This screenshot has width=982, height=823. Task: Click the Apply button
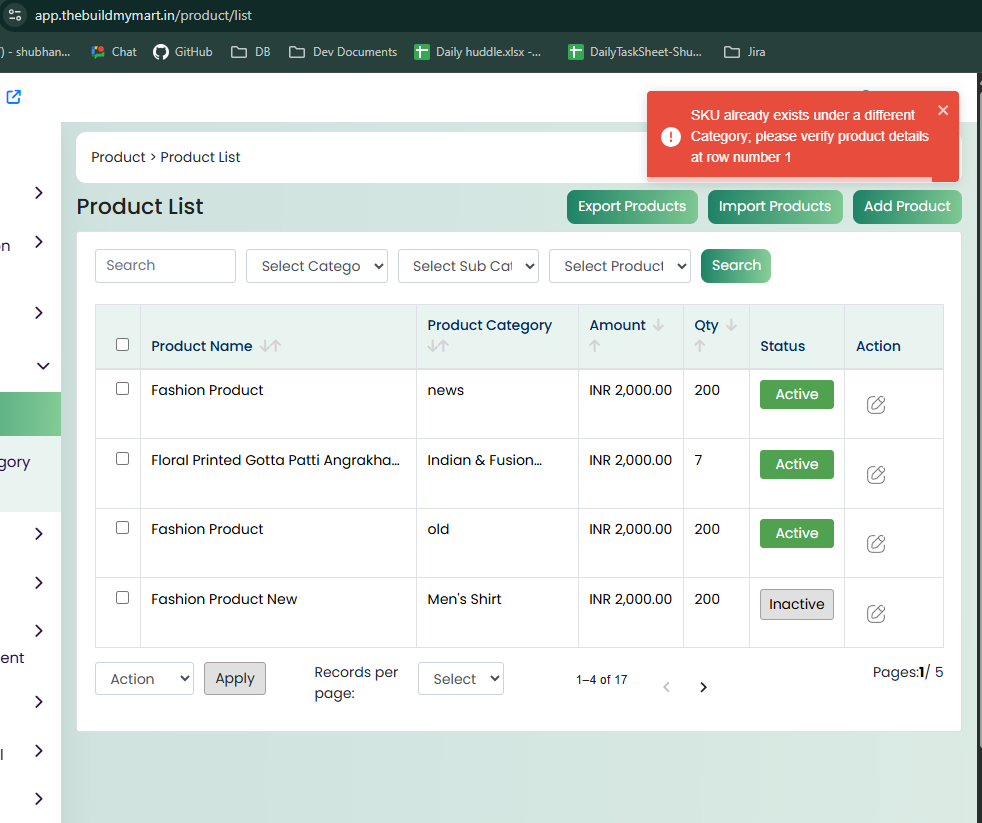(x=235, y=679)
